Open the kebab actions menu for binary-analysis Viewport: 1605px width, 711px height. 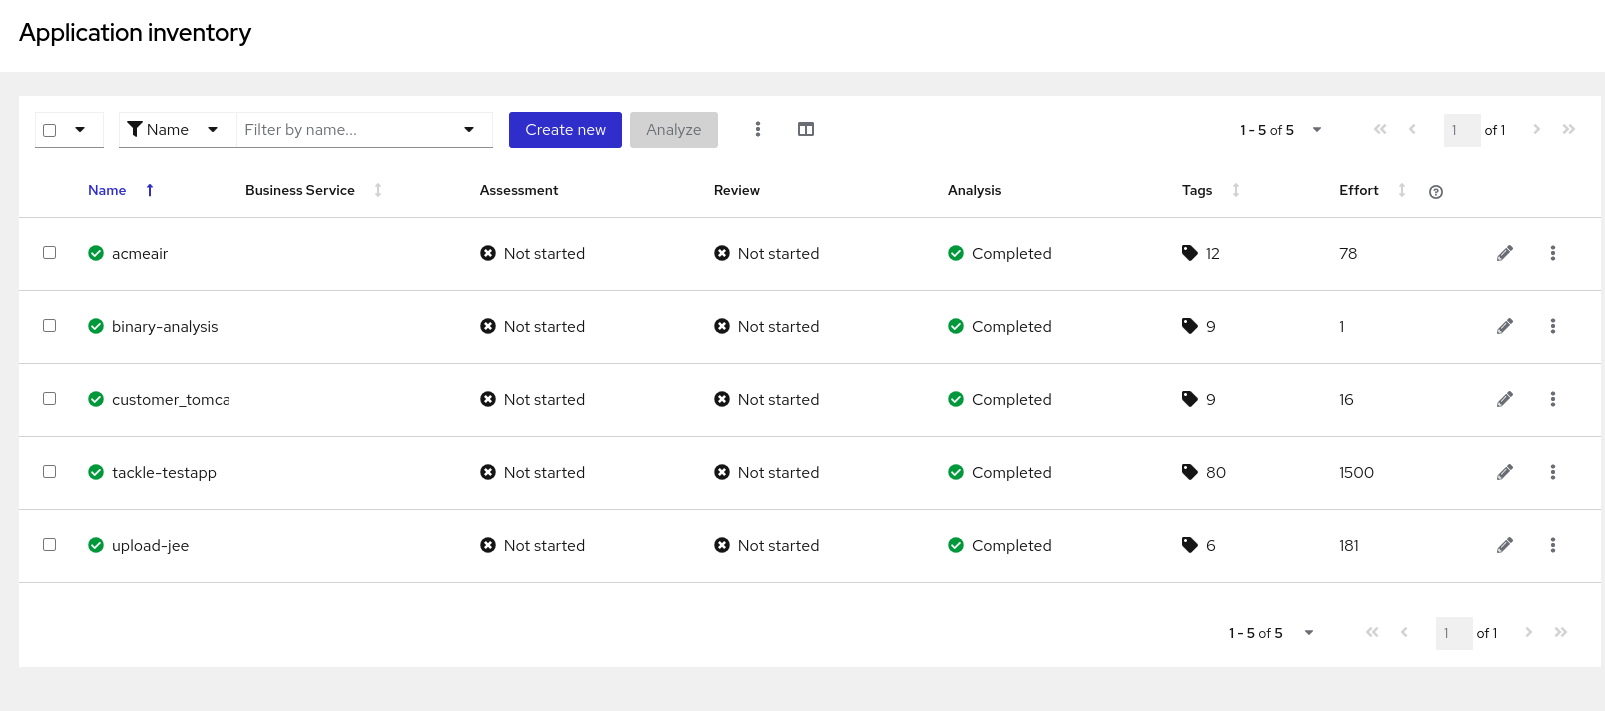1552,326
